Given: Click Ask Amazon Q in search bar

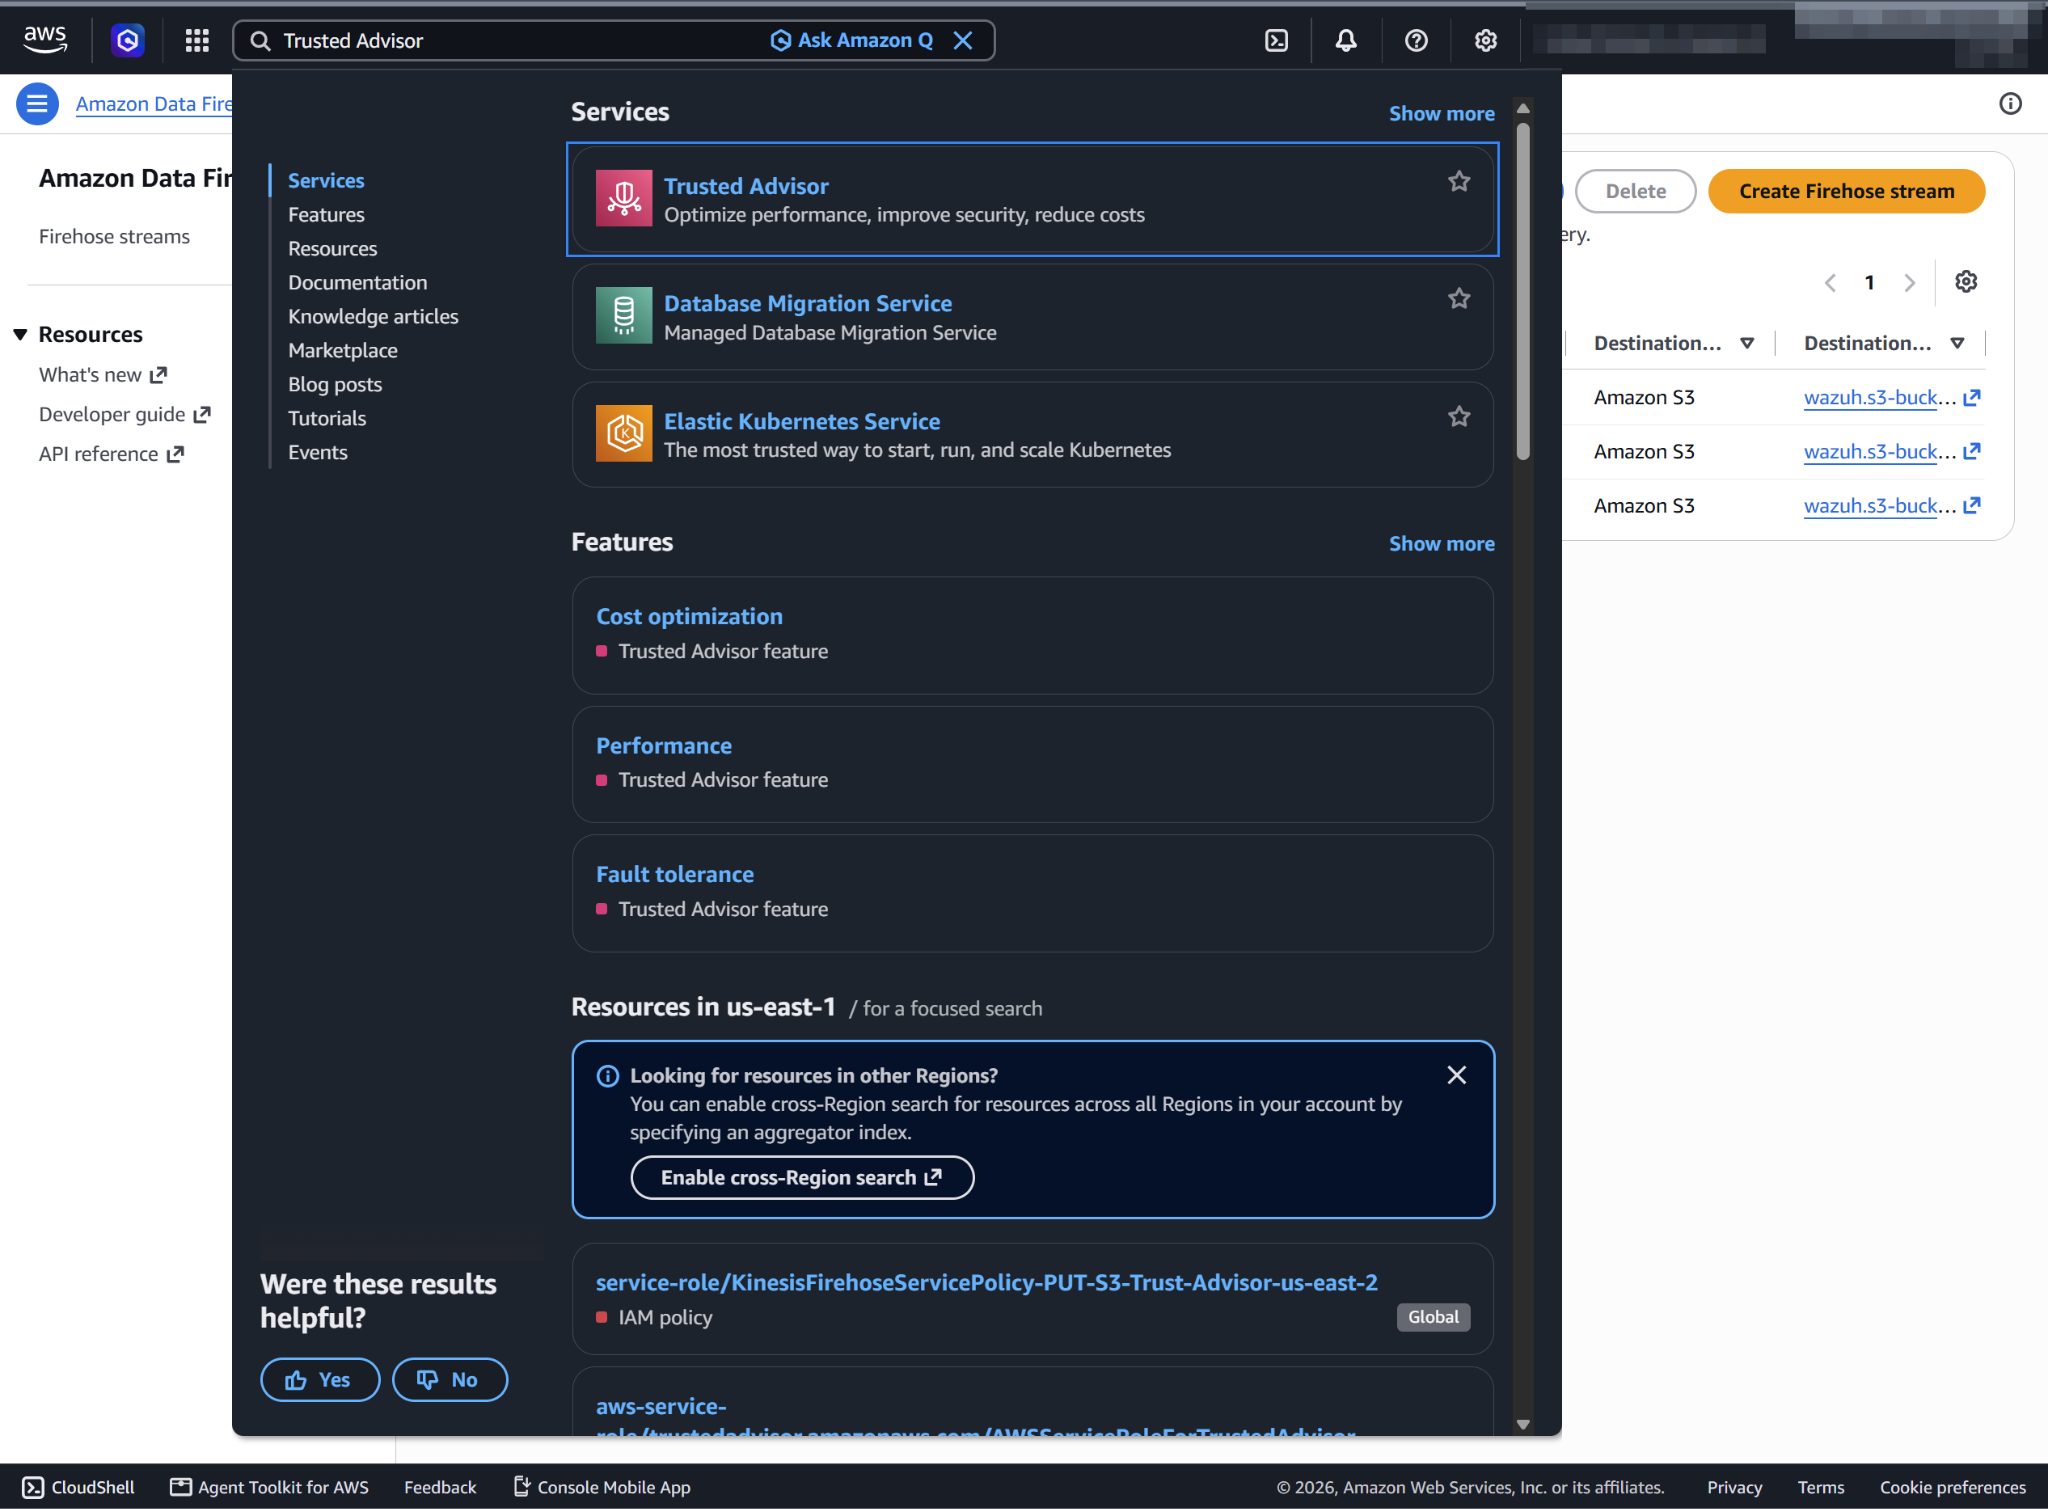Looking at the screenshot, I should 852,40.
